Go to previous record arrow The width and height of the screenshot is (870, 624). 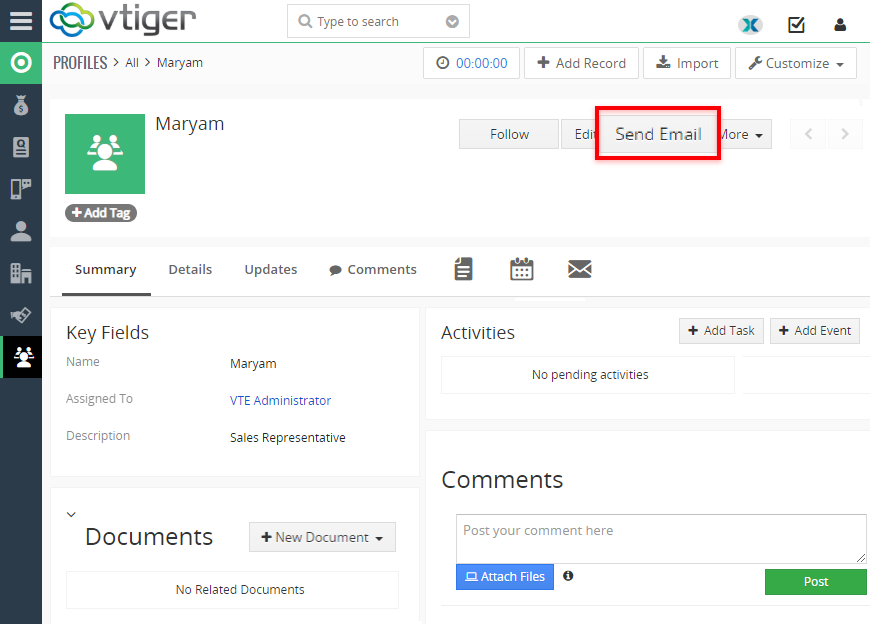click(808, 134)
